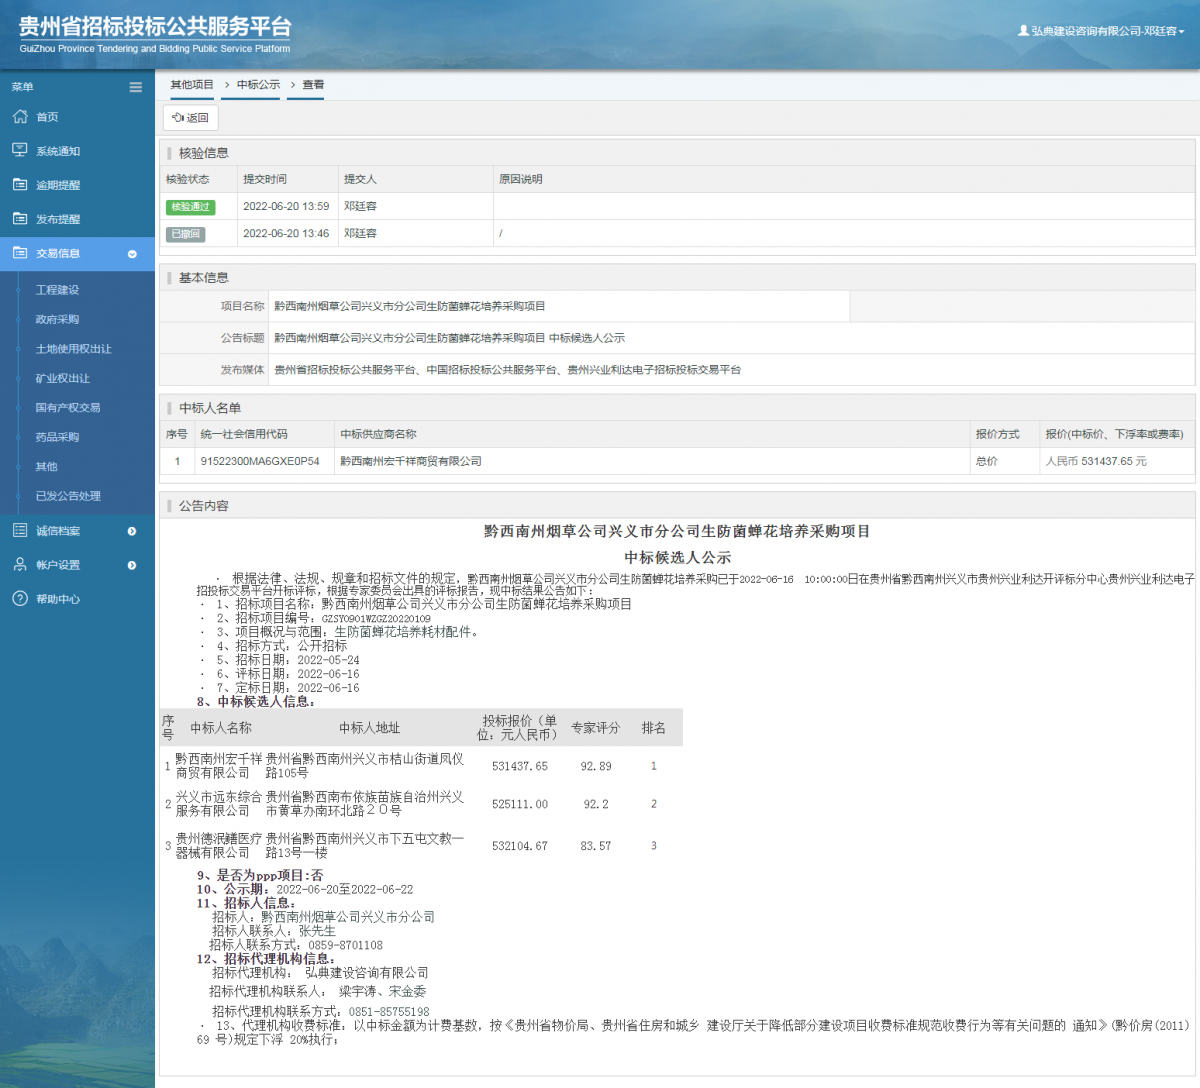
Task: Click the gray 已撤回 status badge
Action: coord(185,234)
